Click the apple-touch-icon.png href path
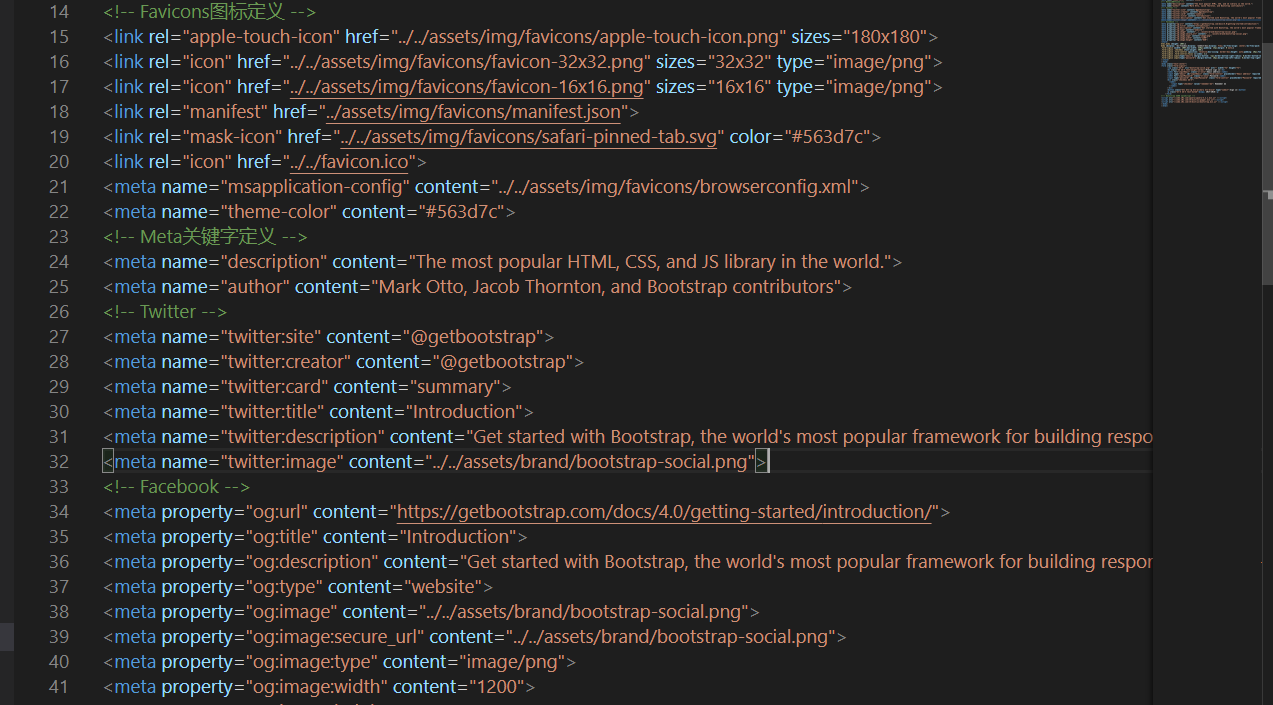The height and width of the screenshot is (705, 1273). [590, 37]
